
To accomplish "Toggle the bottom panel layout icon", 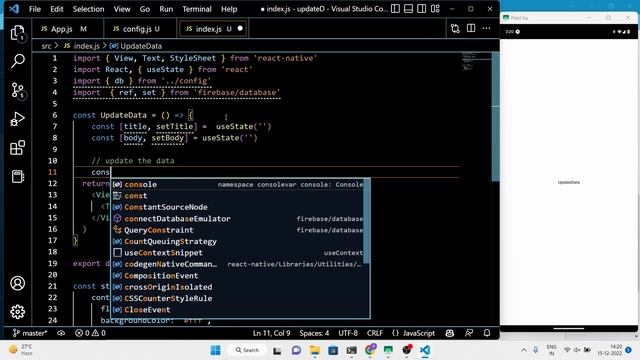I will [408, 9].
